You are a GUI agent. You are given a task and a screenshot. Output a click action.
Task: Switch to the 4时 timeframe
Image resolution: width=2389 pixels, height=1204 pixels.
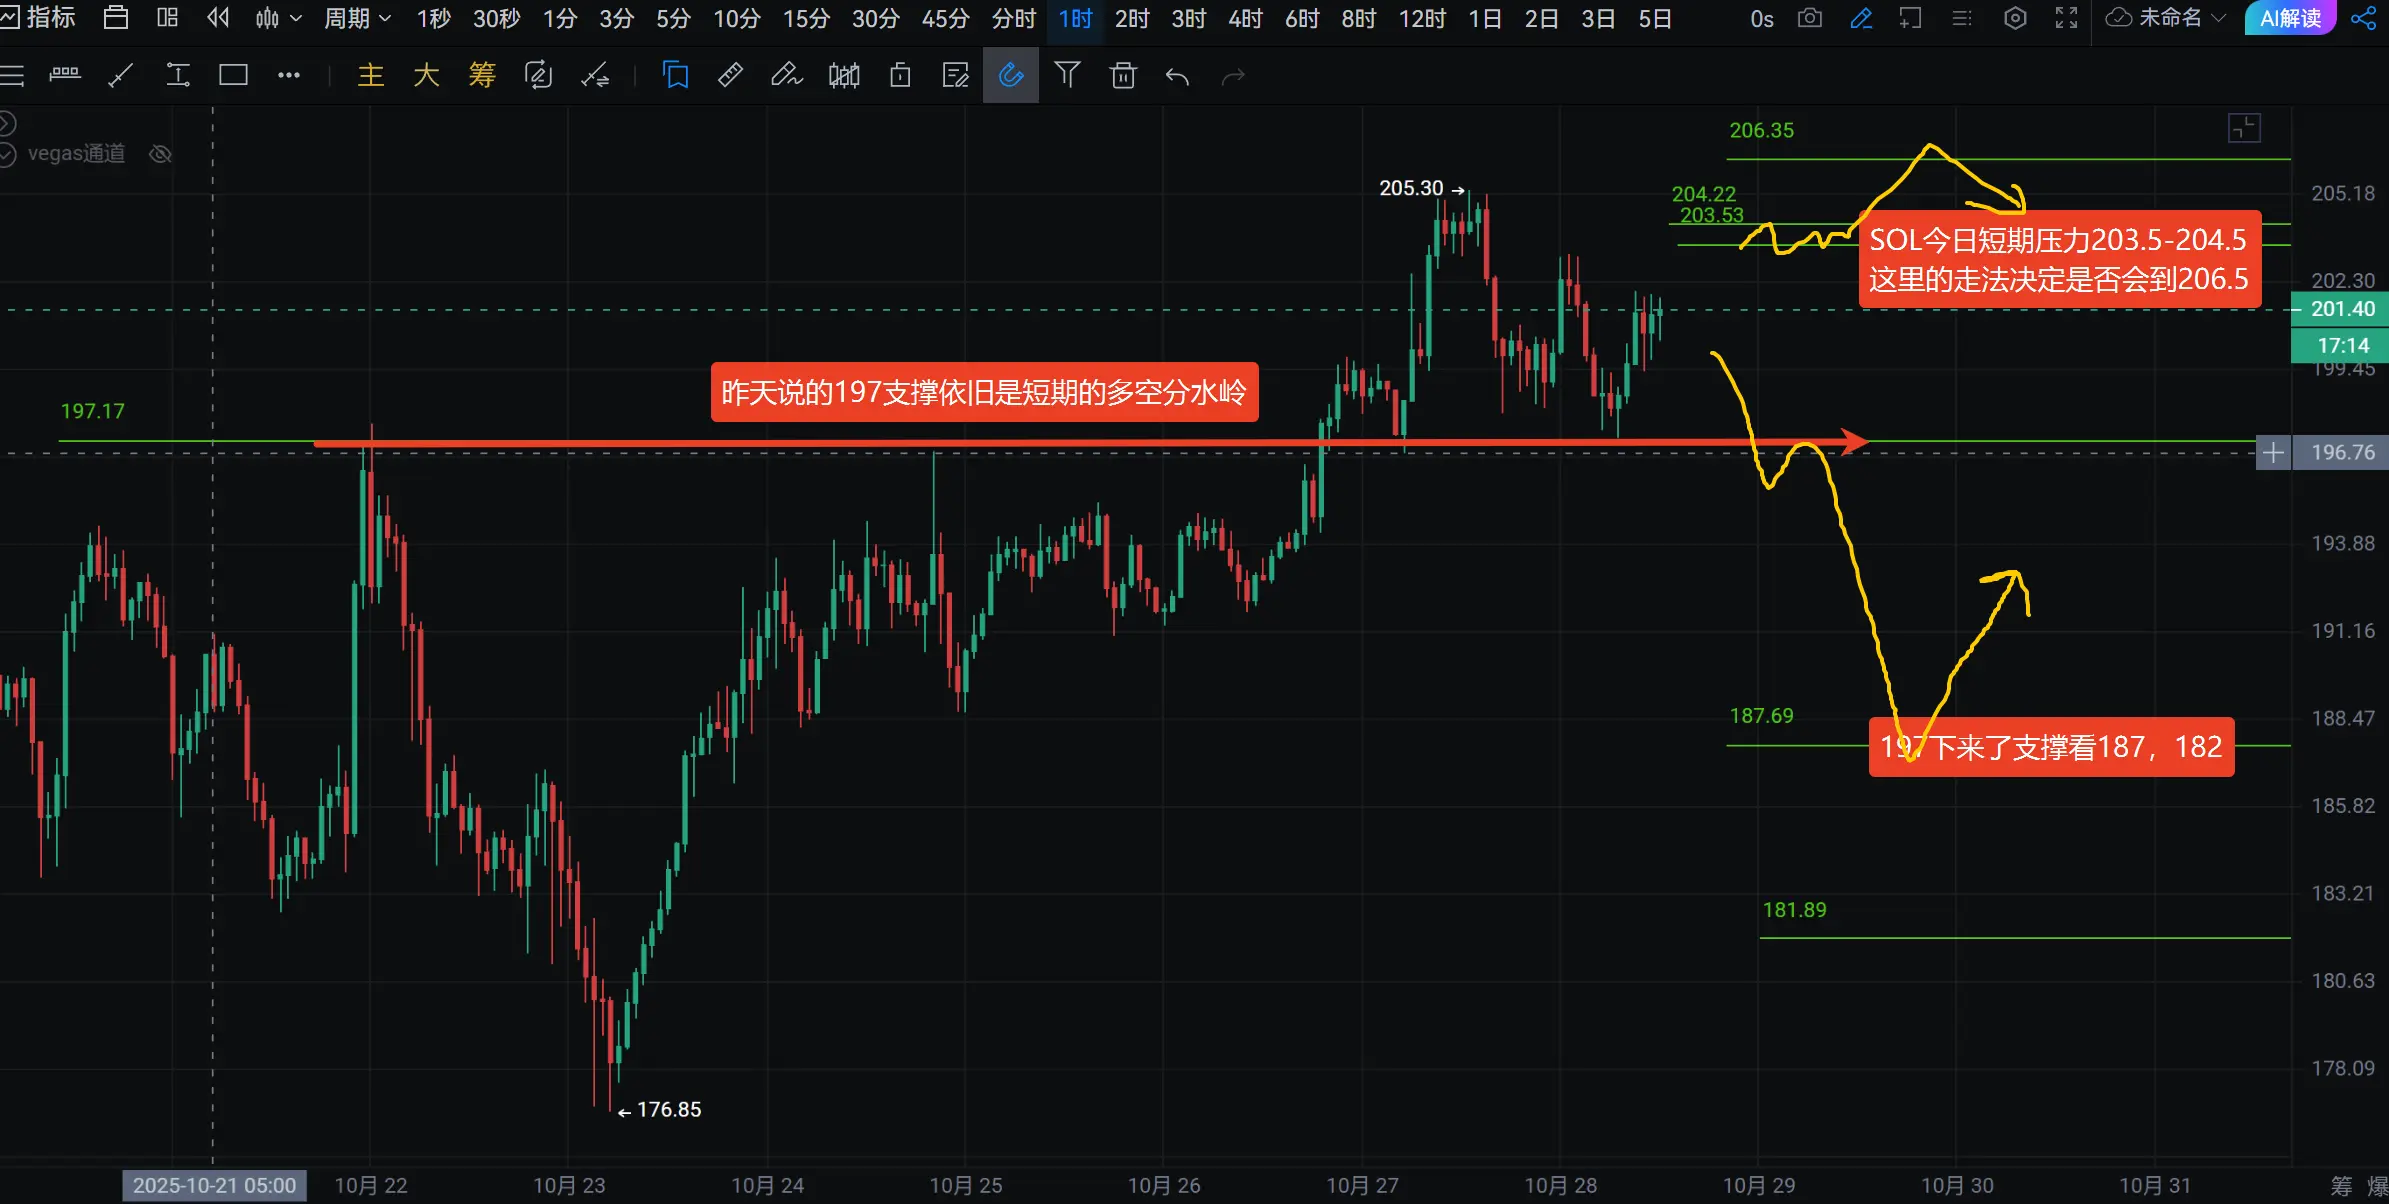(x=1245, y=18)
